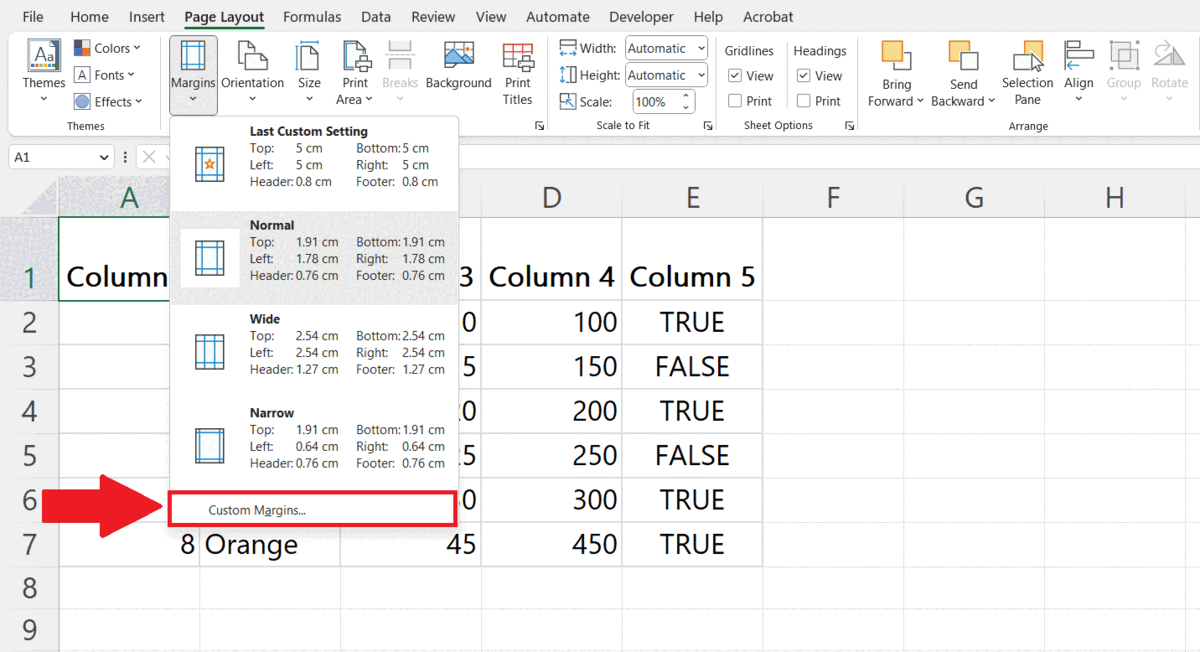Switch to the Formulas ribbon tab

(x=312, y=16)
